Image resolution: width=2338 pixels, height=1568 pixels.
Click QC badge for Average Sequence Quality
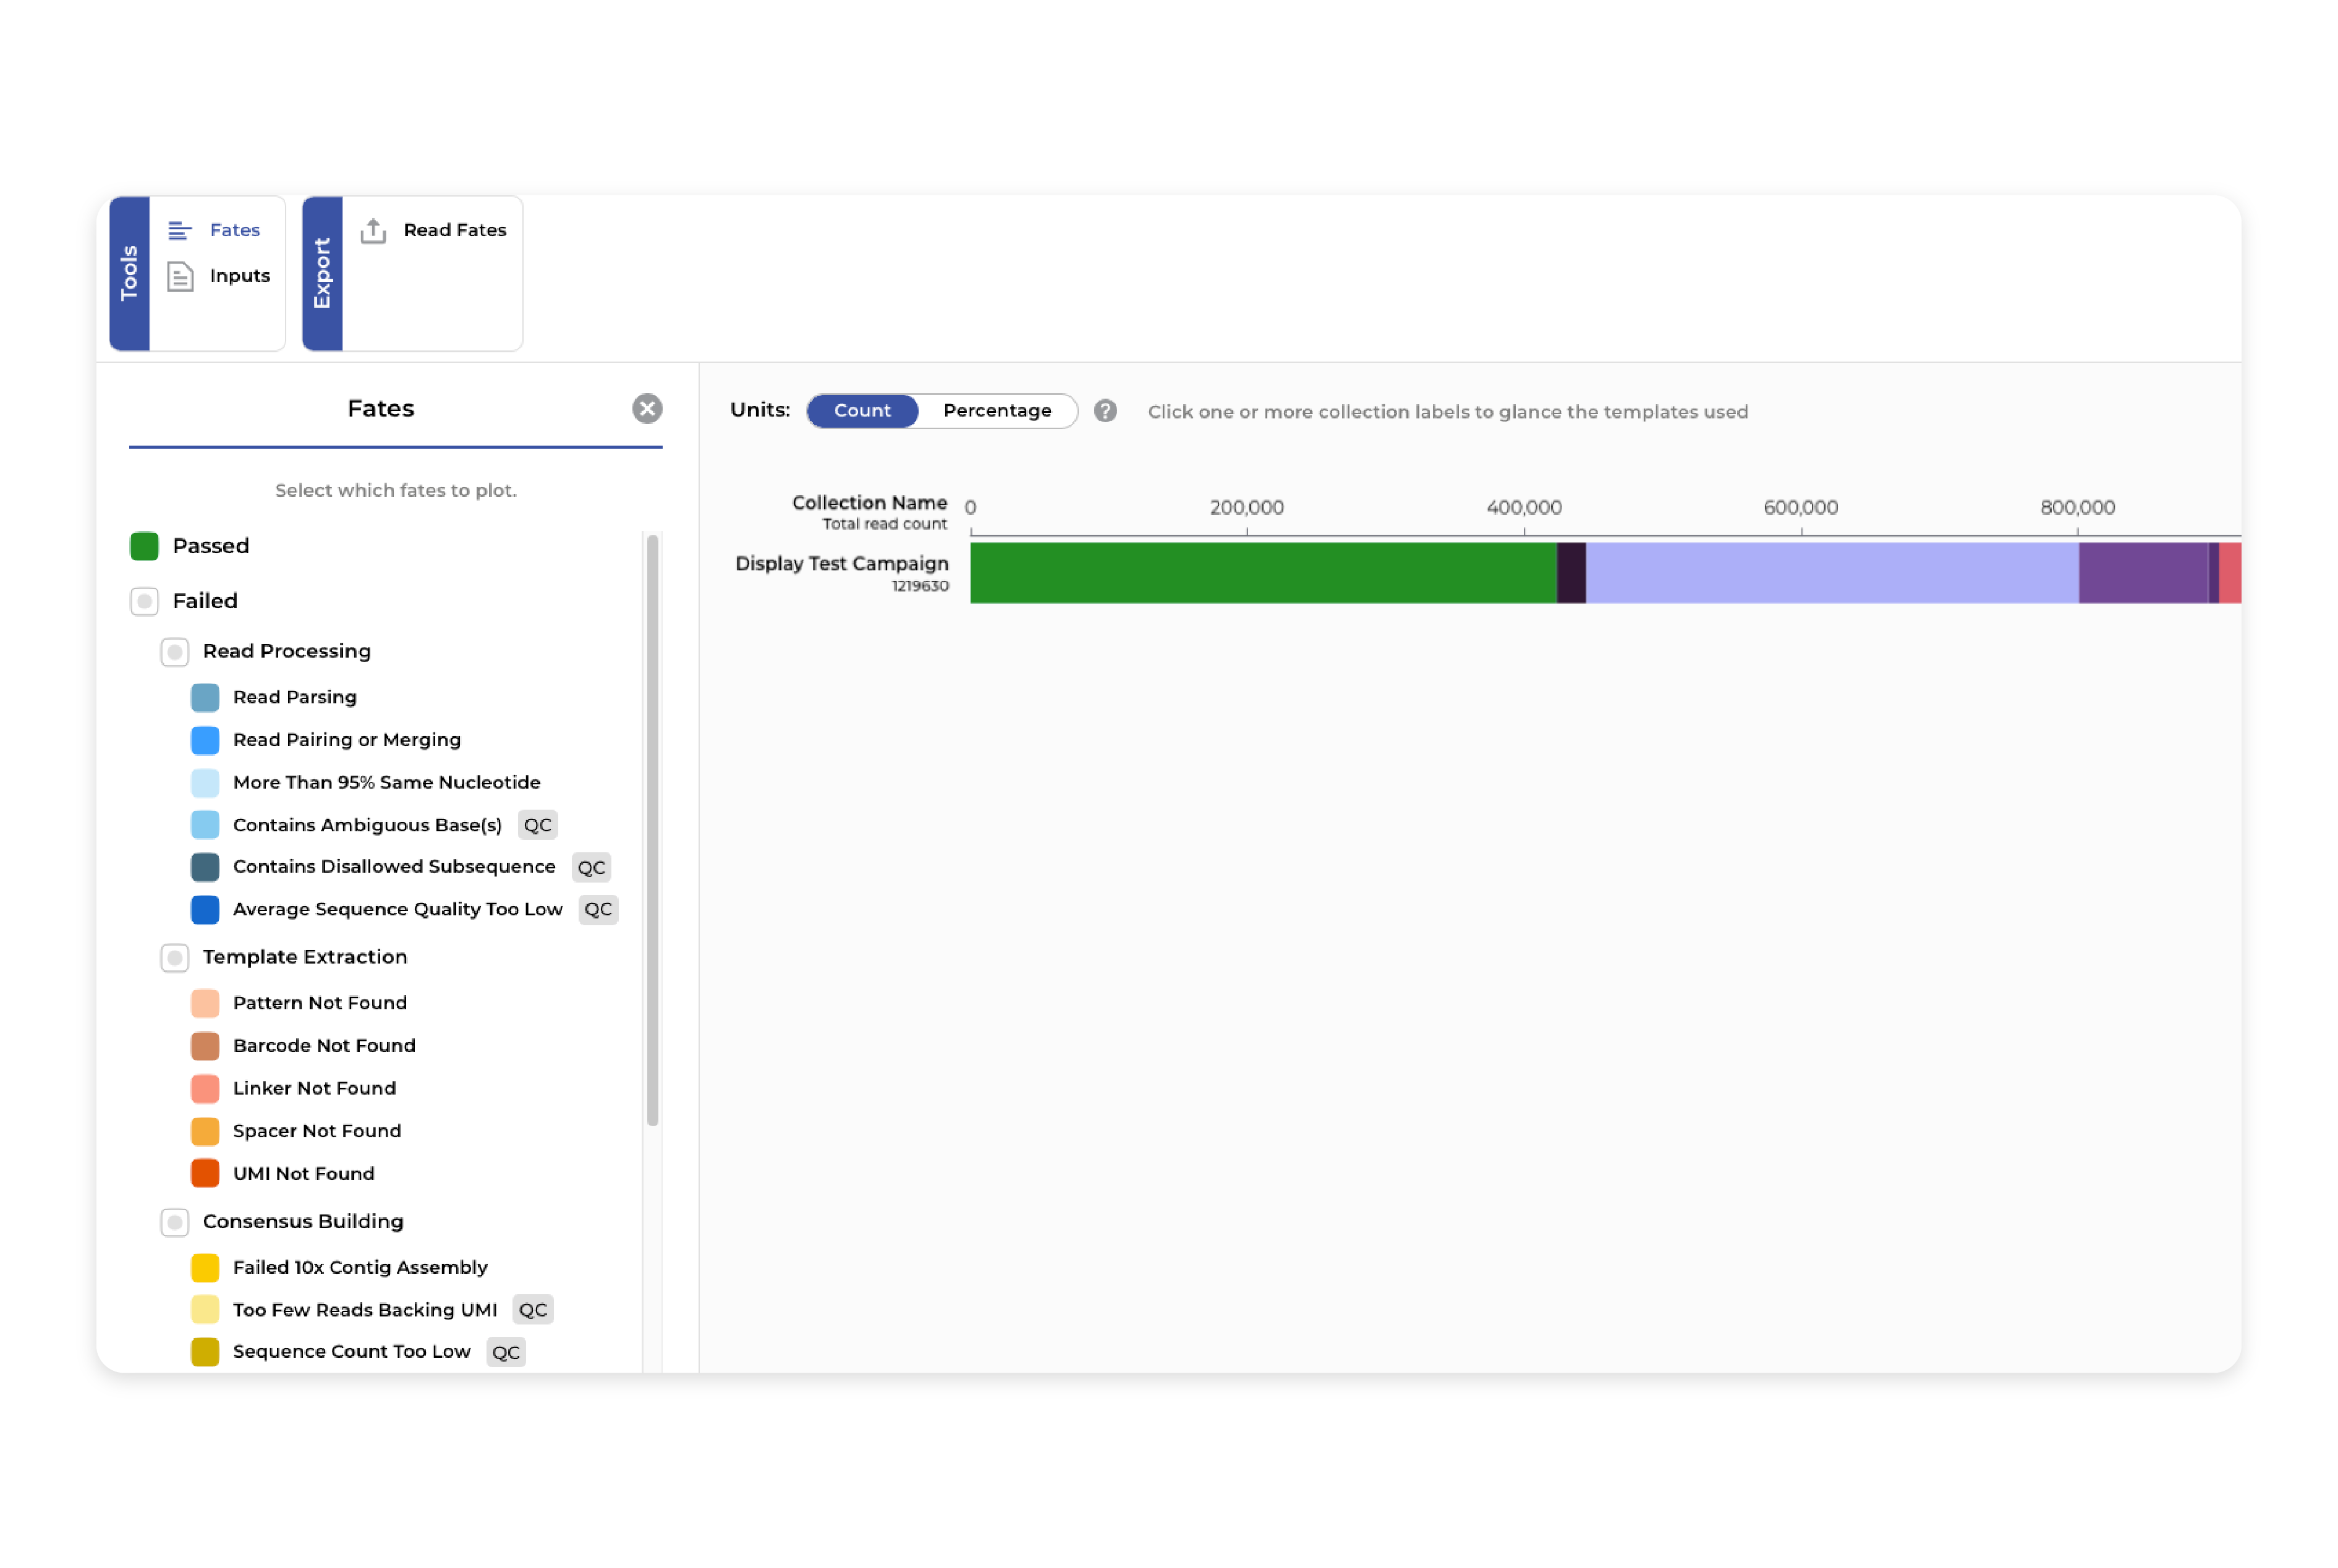point(598,910)
